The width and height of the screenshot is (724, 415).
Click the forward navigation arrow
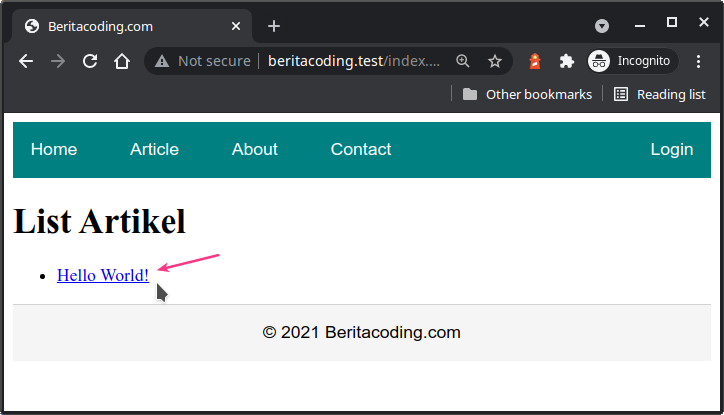coord(58,61)
